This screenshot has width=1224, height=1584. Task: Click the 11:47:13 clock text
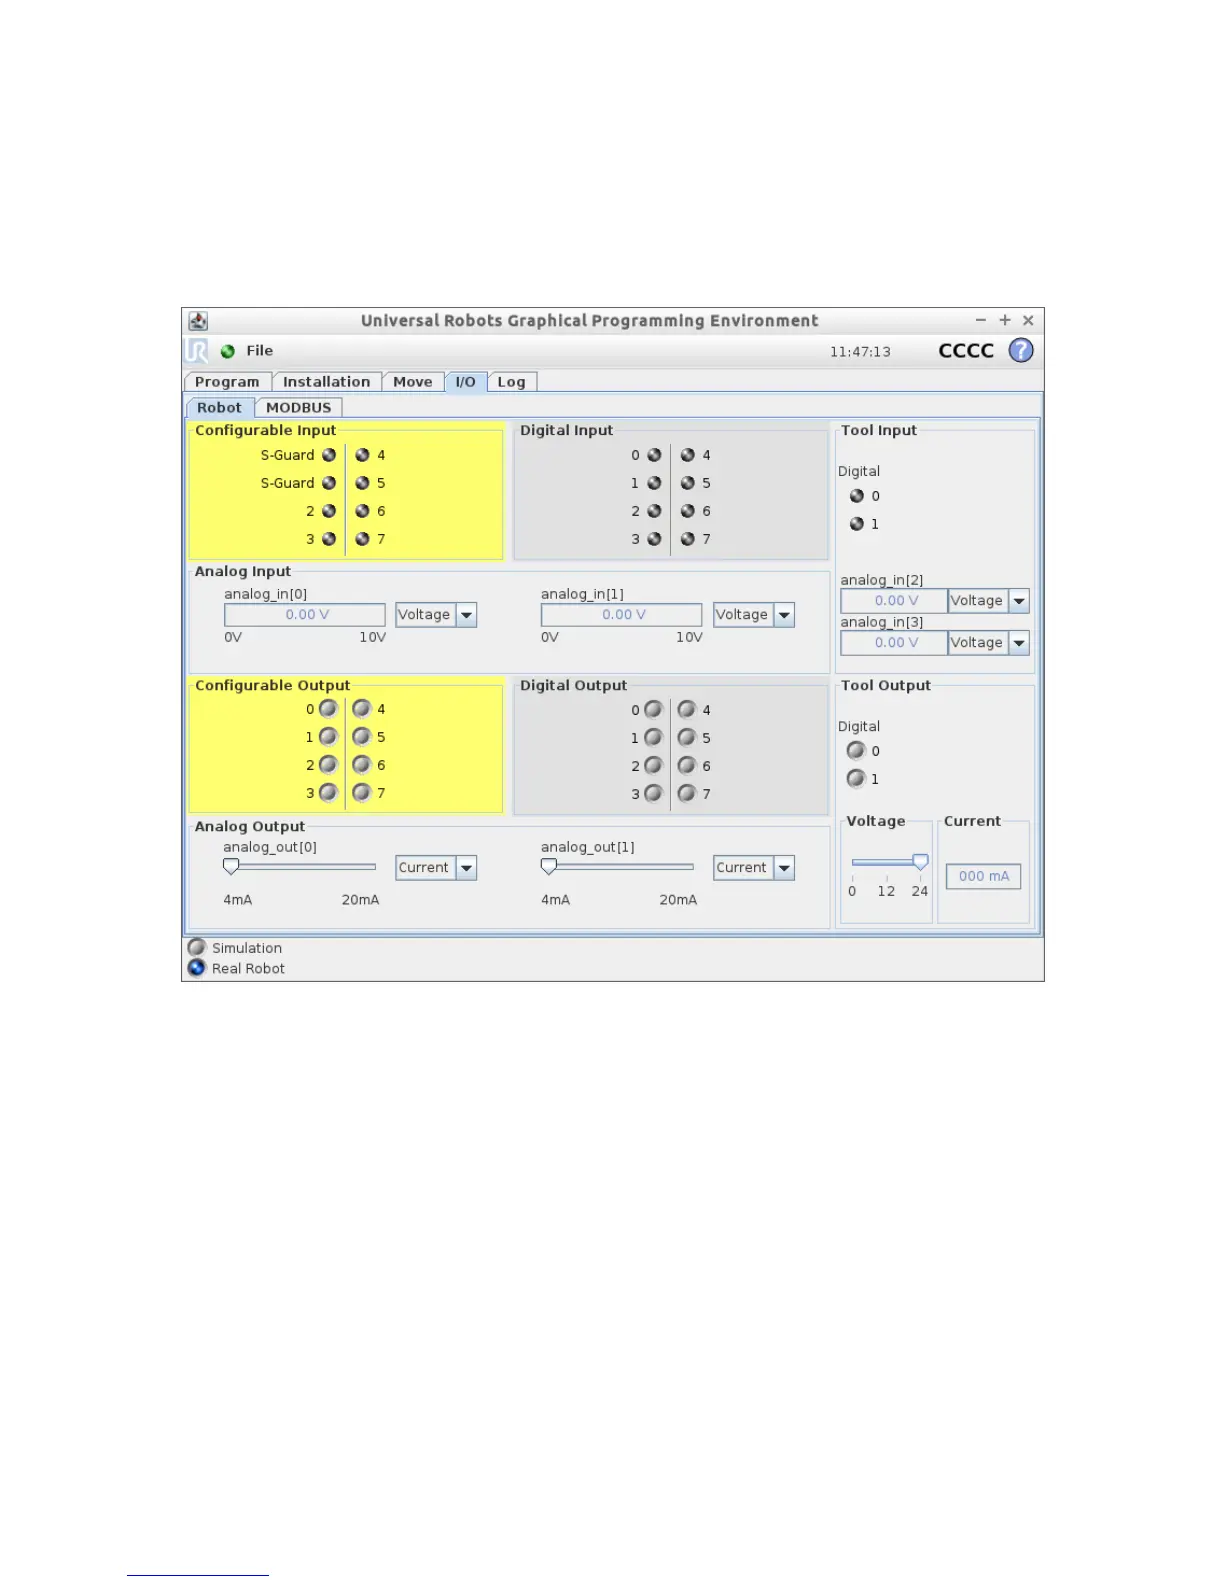tap(860, 352)
